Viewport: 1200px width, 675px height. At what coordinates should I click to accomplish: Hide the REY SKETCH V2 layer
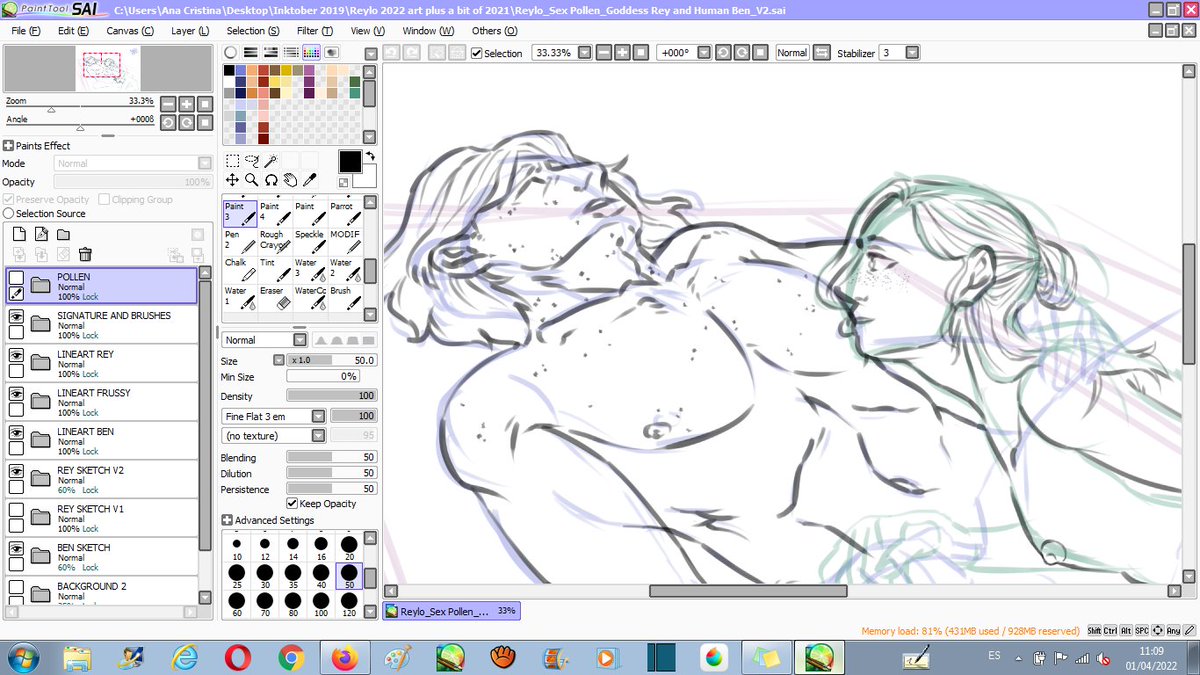(16, 470)
